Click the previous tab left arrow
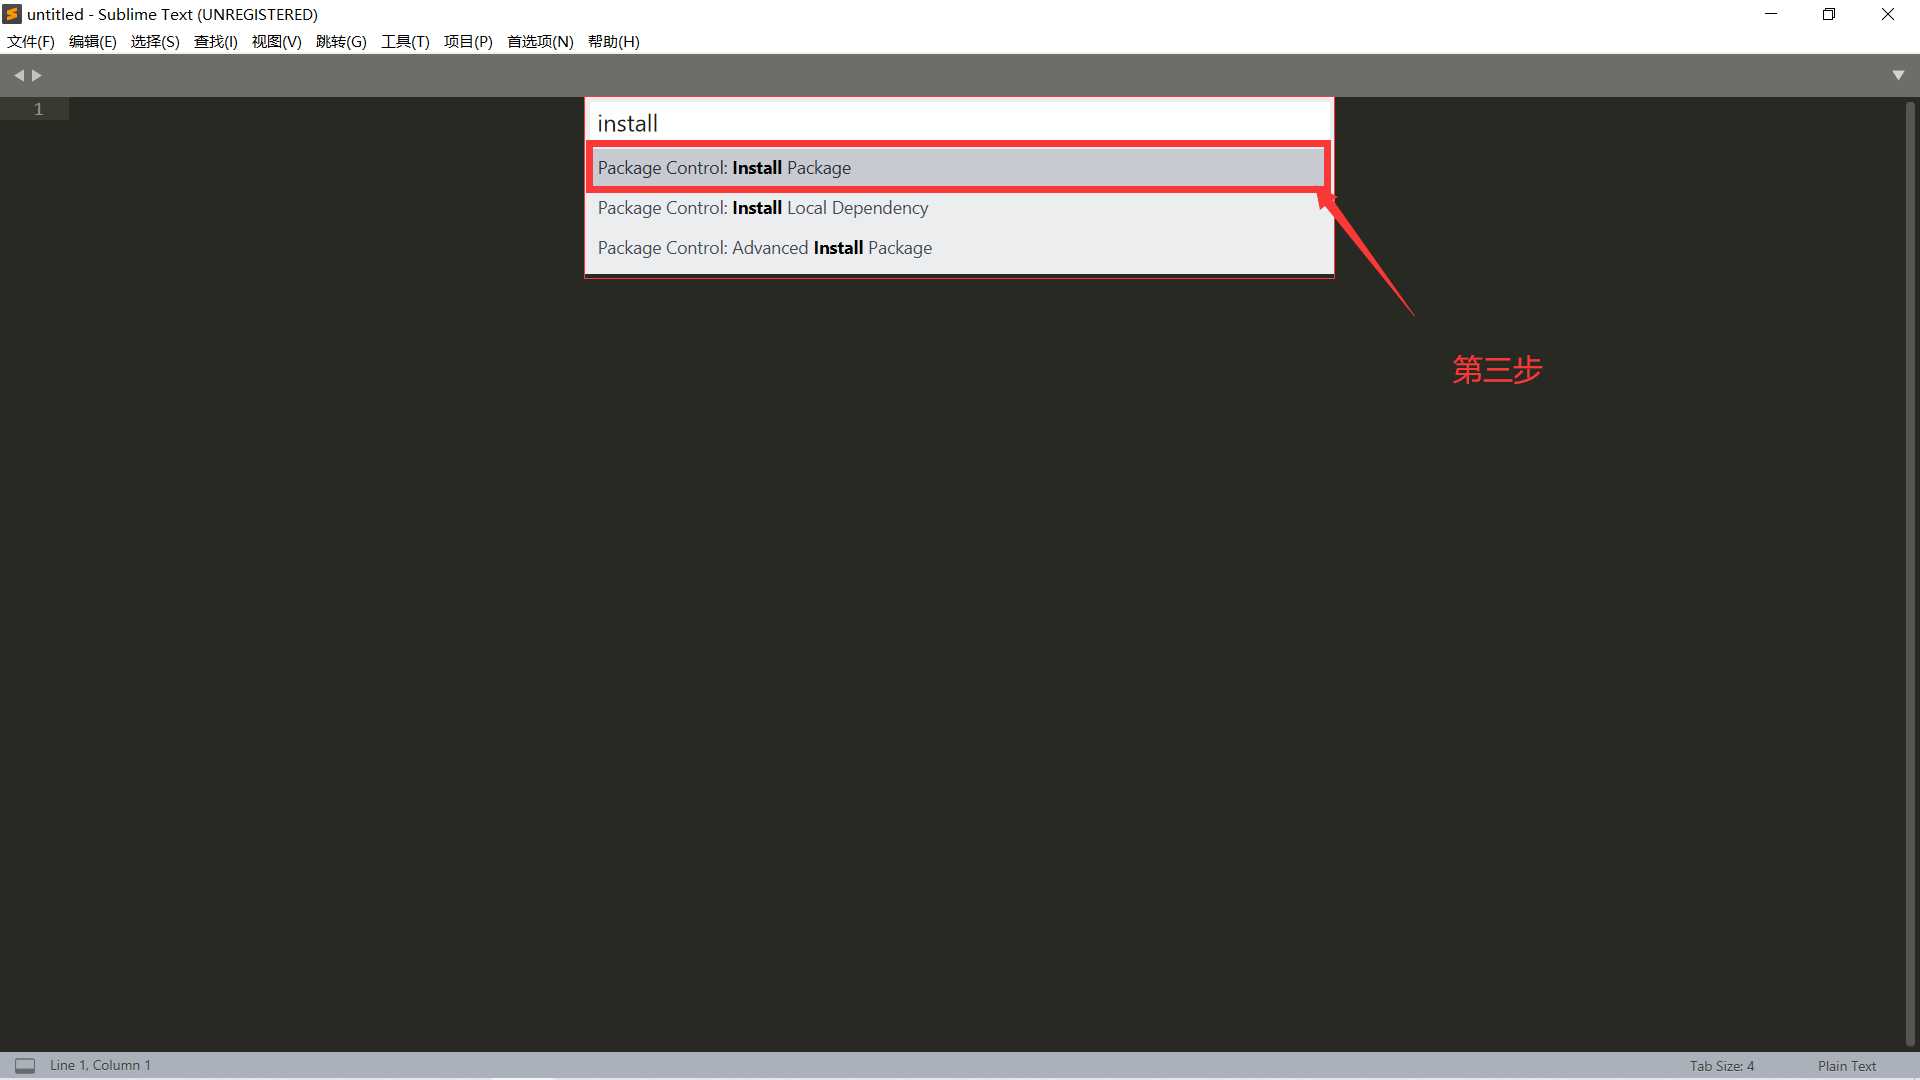Viewport: 1920px width, 1080px height. point(18,75)
